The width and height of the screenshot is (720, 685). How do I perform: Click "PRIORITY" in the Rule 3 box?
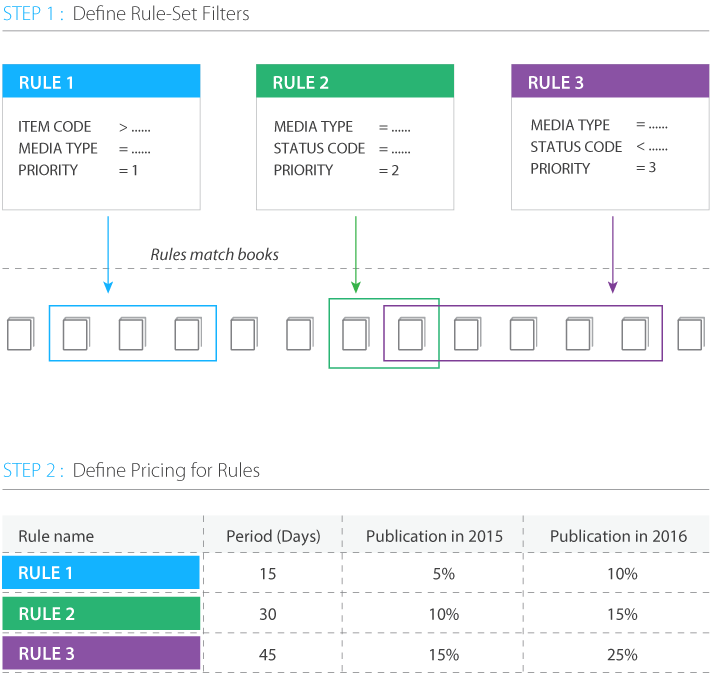(560, 169)
